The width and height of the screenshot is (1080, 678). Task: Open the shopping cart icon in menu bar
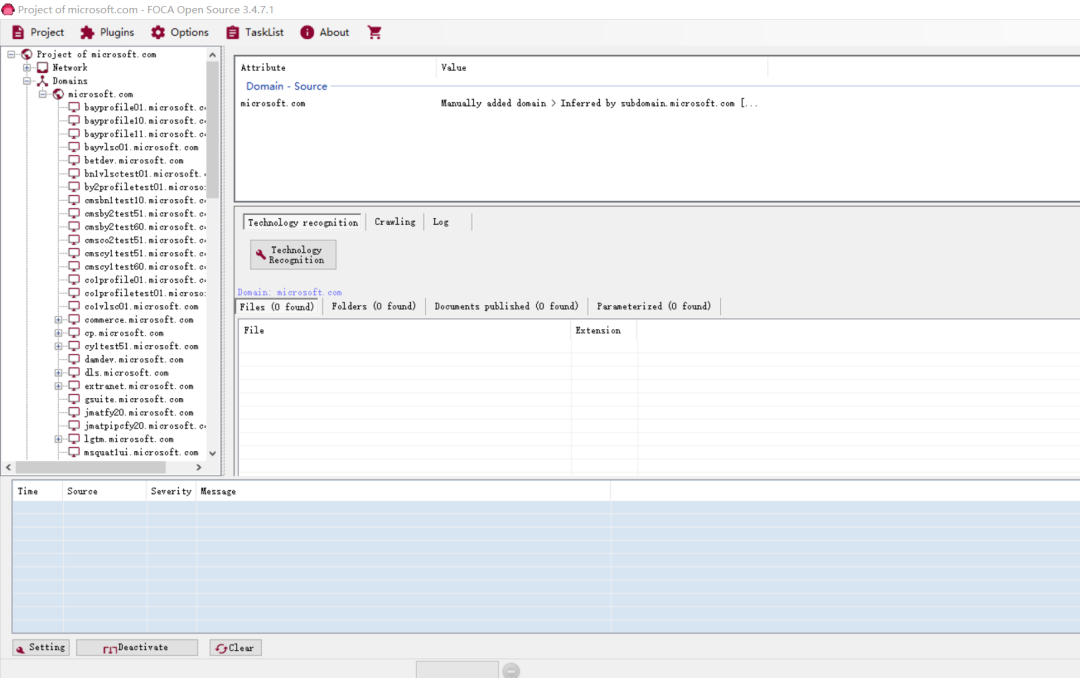[374, 32]
